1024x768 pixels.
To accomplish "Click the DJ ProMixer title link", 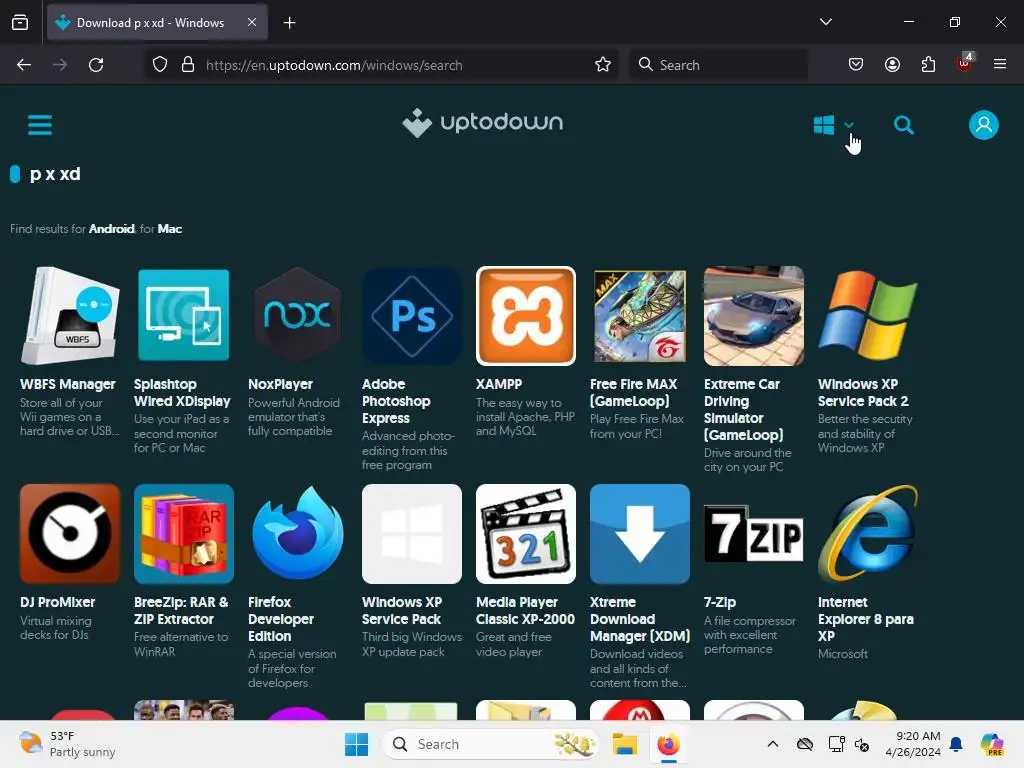I will (x=57, y=602).
